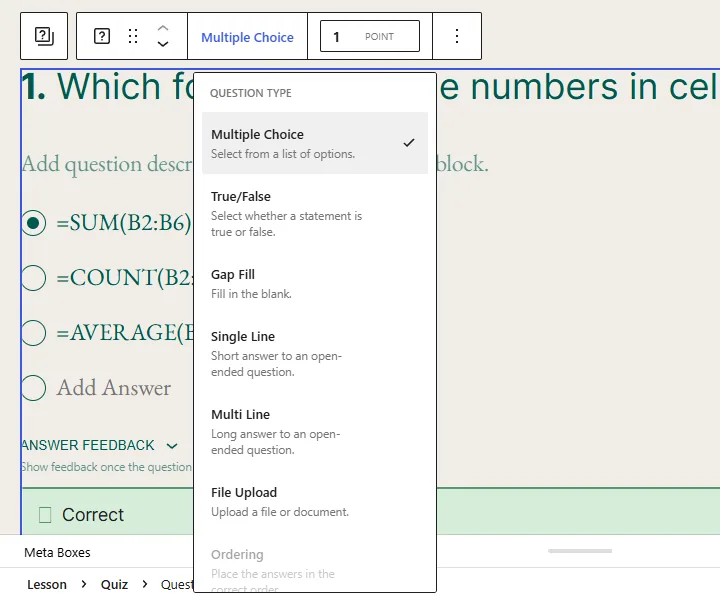
Task: Click the Add Answer radio button
Action: pyautogui.click(x=34, y=388)
